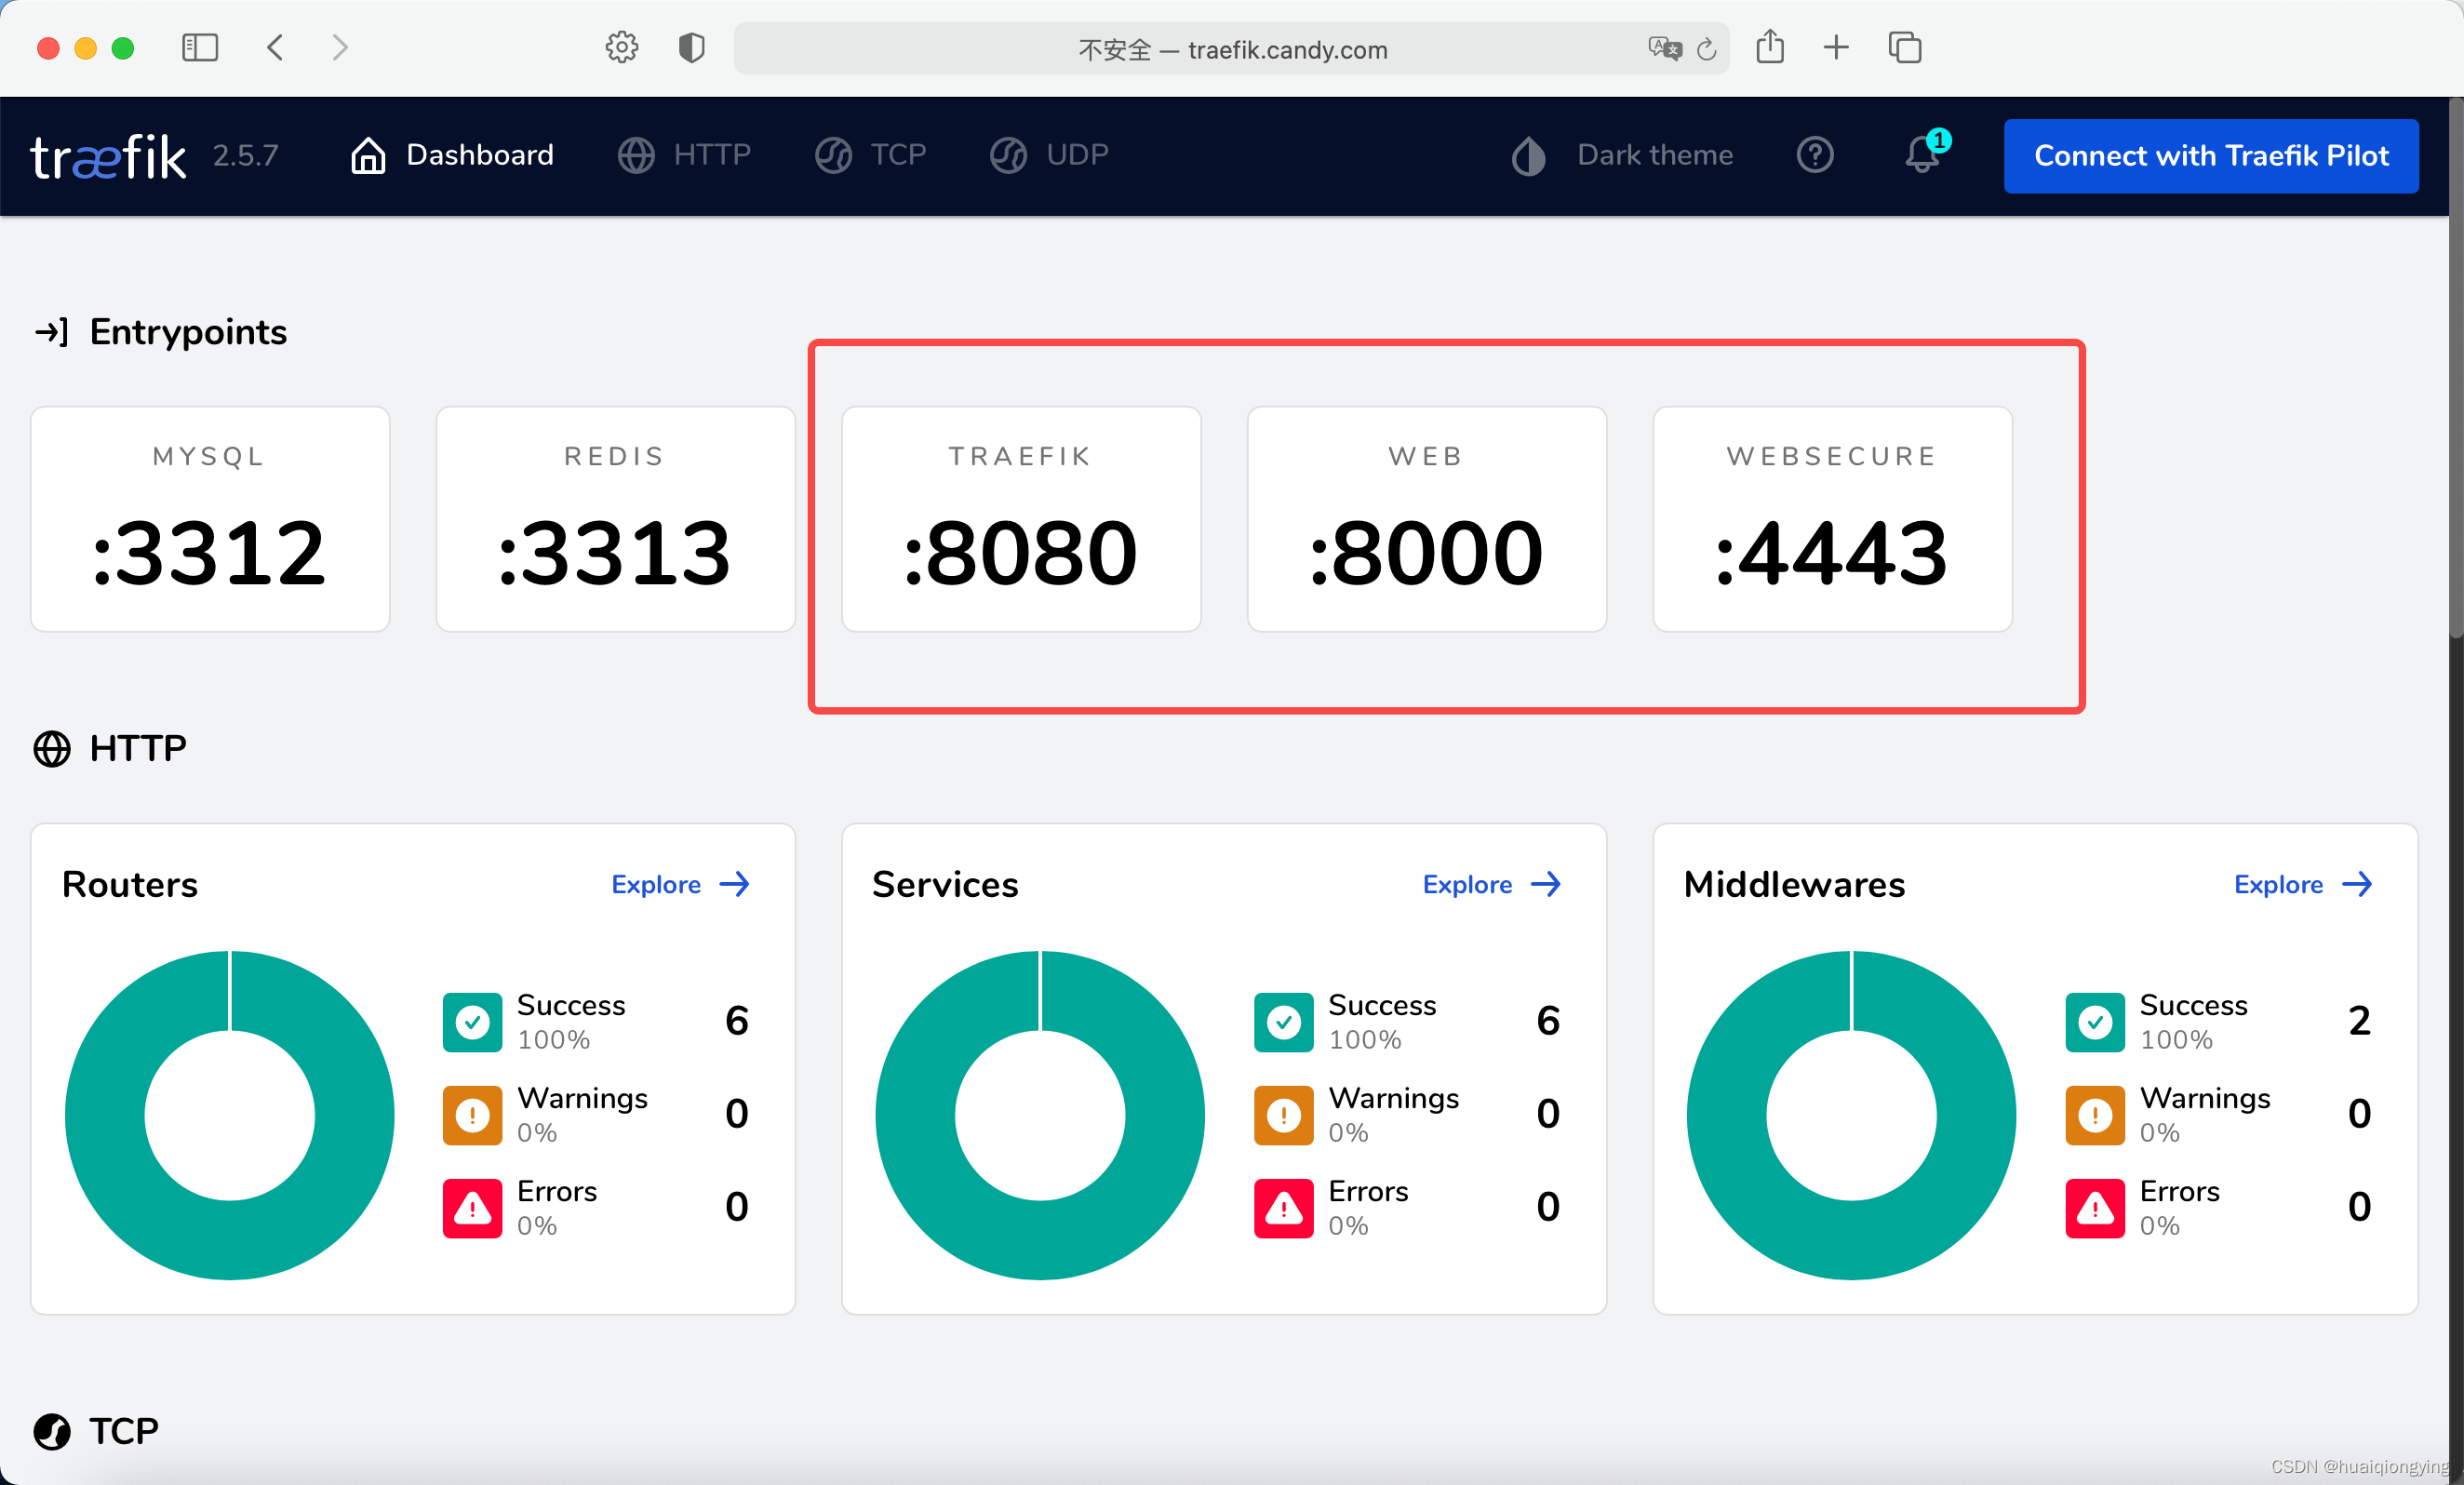Switch to the TCP tab
Screen dimensions: 2464x1485
[870, 155]
